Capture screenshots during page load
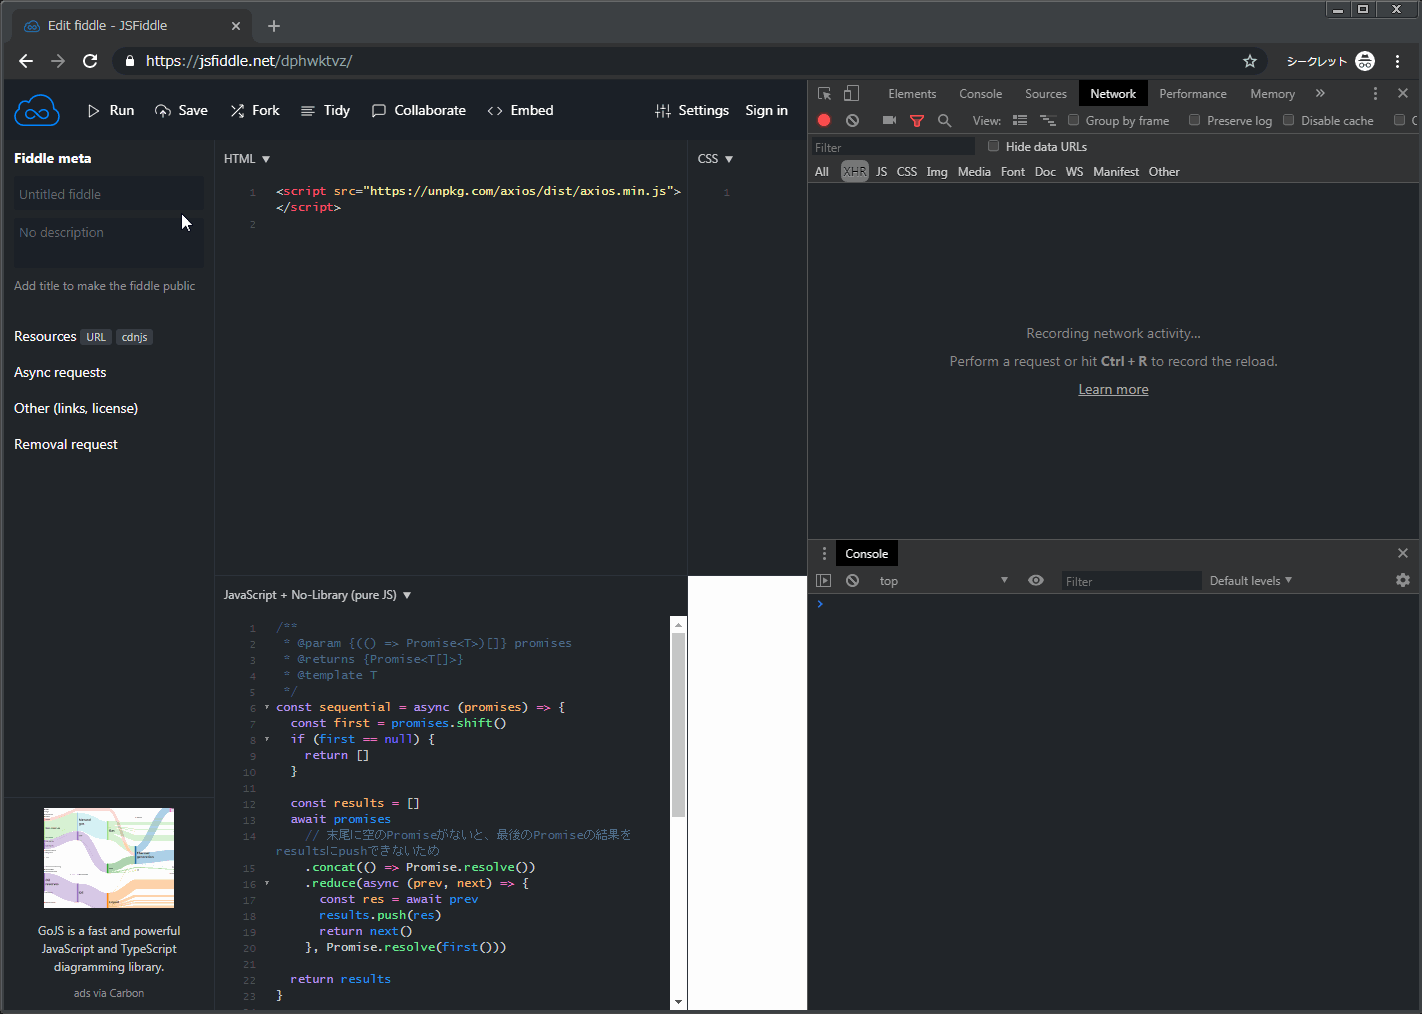1422x1014 pixels. point(889,120)
